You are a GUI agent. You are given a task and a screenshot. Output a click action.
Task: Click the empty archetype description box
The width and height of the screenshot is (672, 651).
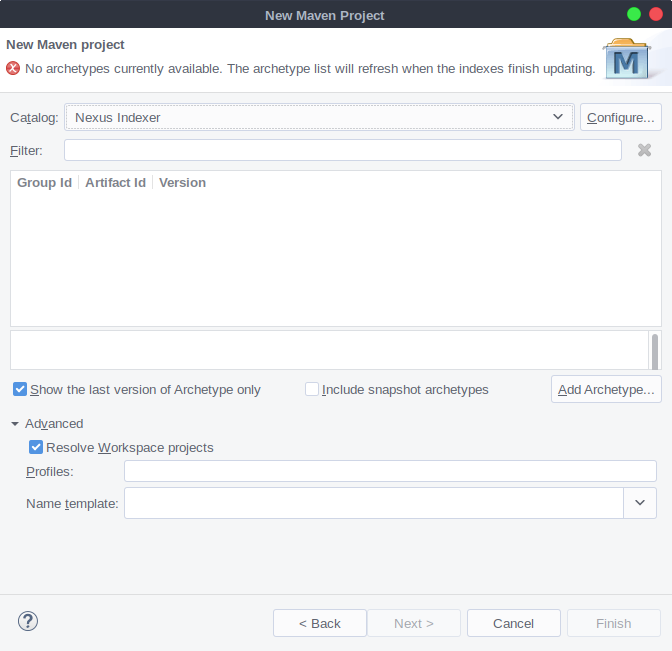click(x=329, y=350)
